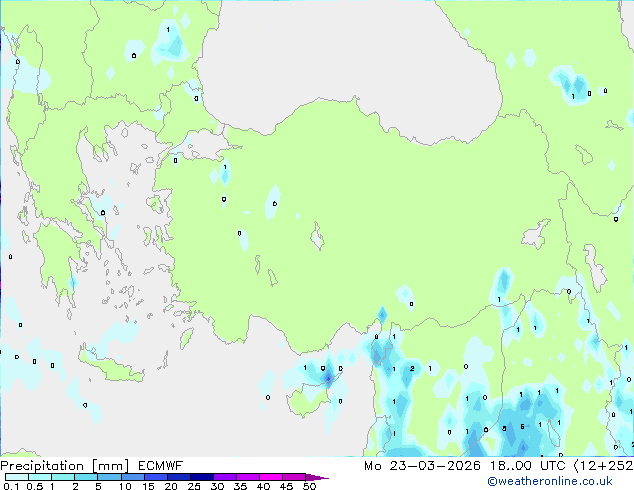Screen dimensions: 634x490
Task: Click the 'ECMWF' model label
Action: [161, 466]
